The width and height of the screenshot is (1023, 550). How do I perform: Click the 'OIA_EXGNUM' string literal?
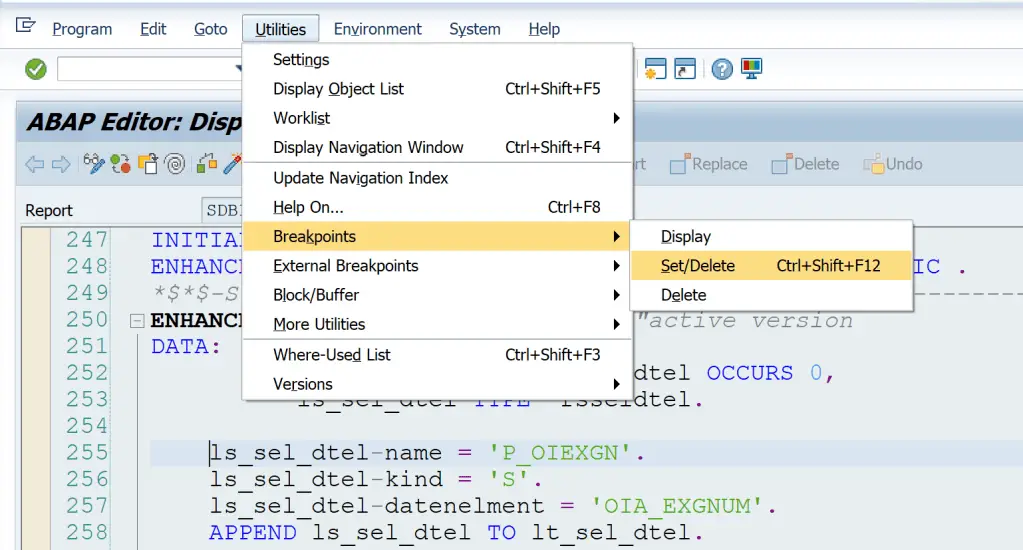(x=677, y=506)
